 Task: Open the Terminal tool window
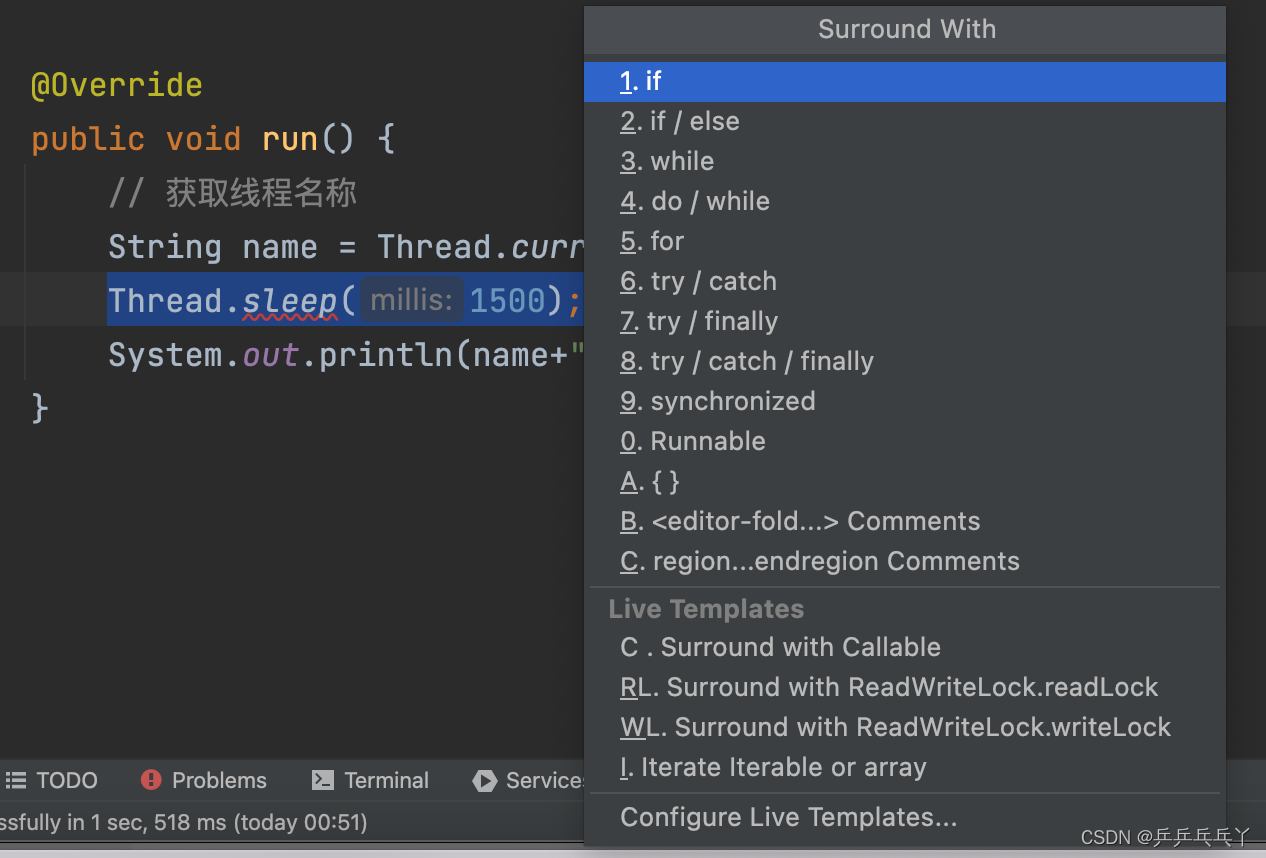click(369, 780)
